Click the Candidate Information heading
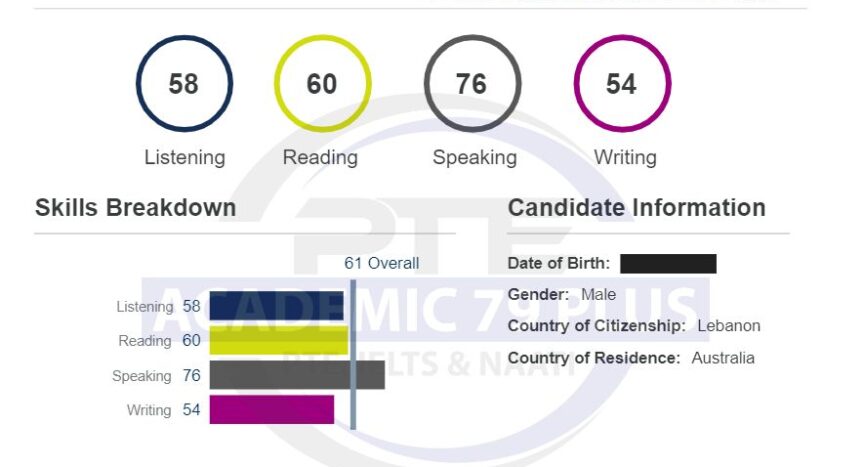This screenshot has height=467, width=864. [636, 208]
